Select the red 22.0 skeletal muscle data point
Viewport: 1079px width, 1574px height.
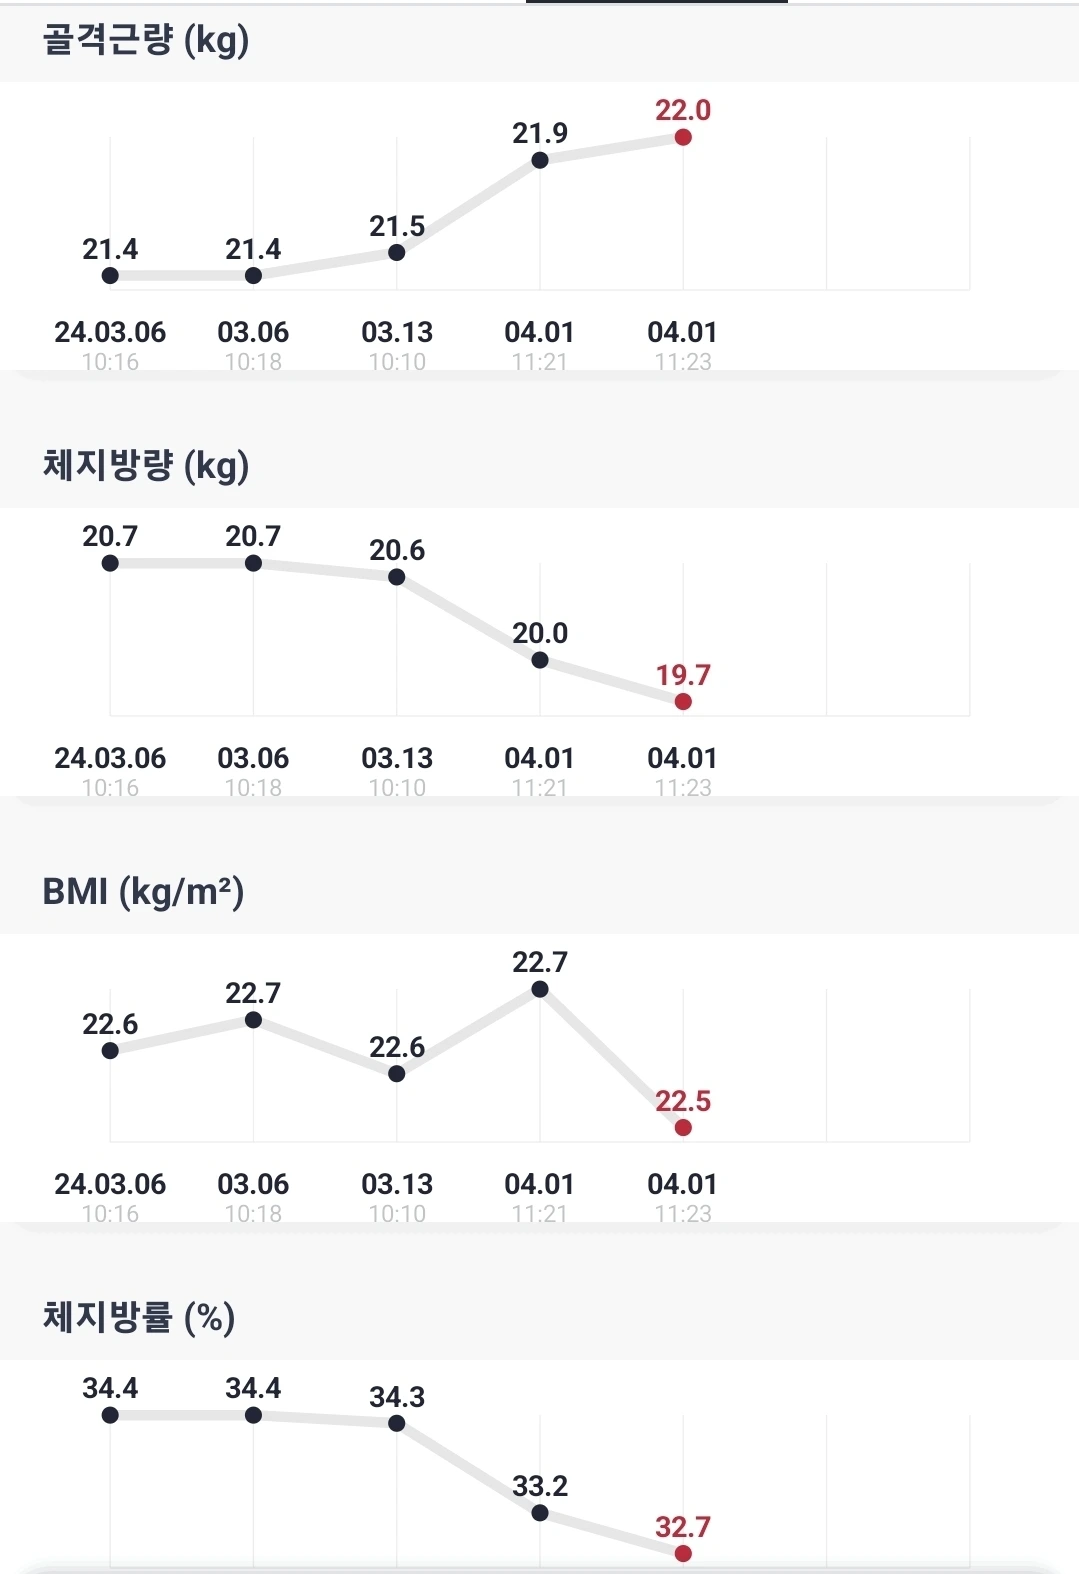pyautogui.click(x=683, y=137)
